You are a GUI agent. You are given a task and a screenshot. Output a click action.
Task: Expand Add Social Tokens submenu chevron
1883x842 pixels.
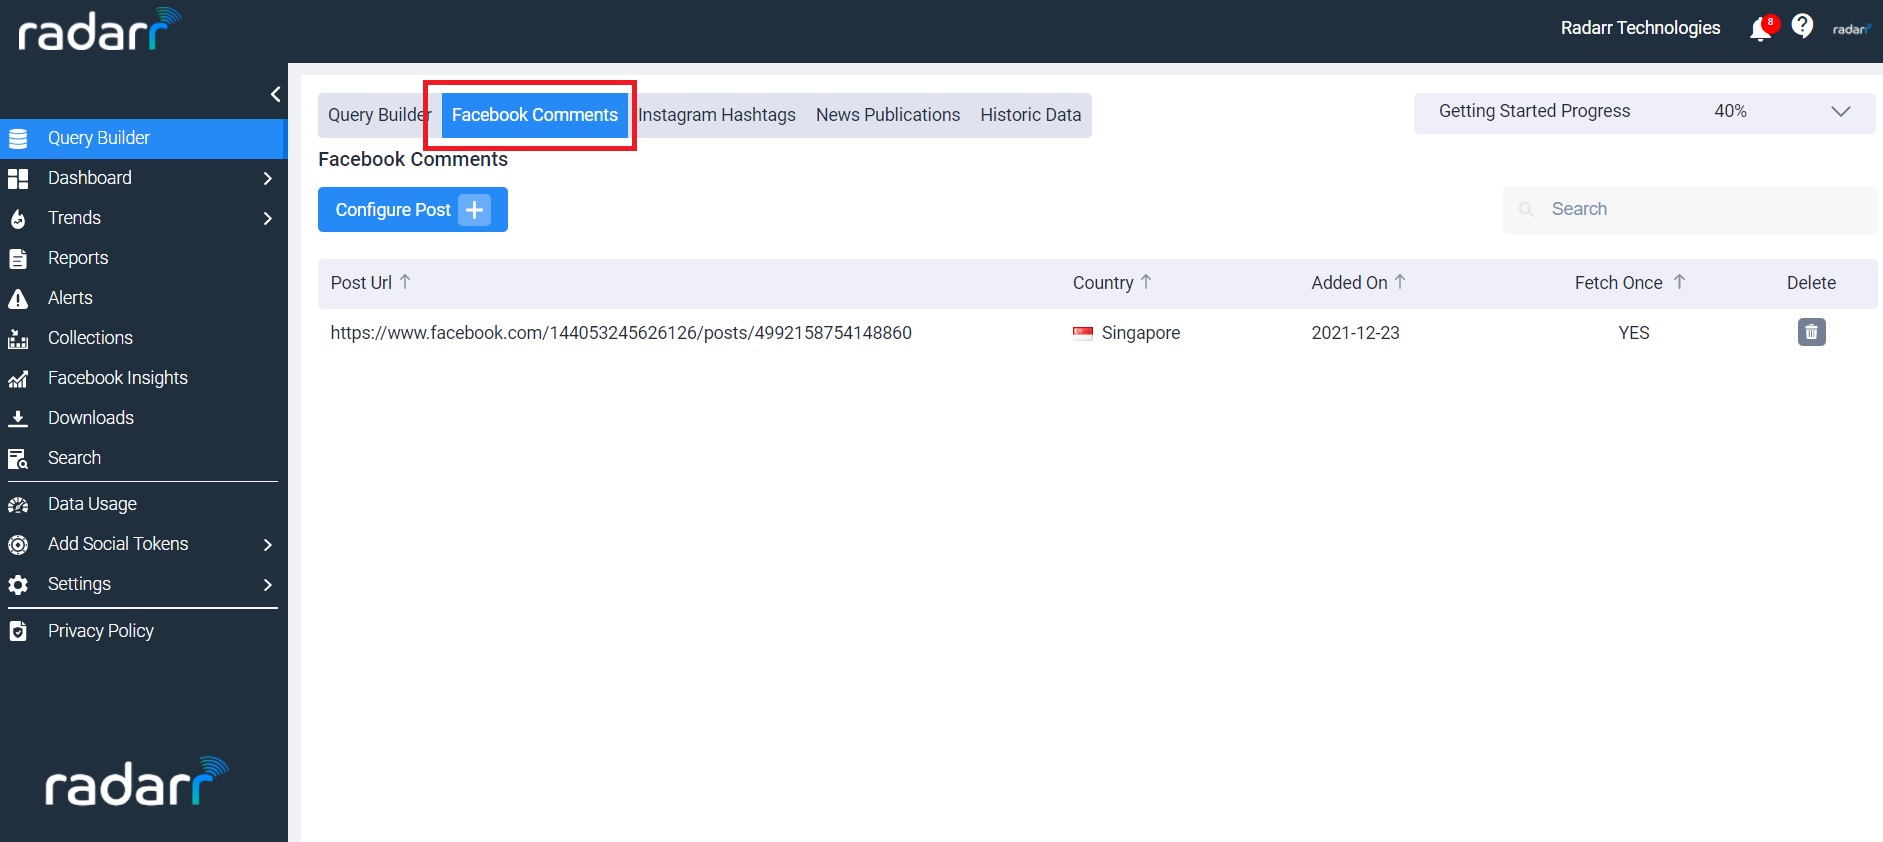click(267, 544)
